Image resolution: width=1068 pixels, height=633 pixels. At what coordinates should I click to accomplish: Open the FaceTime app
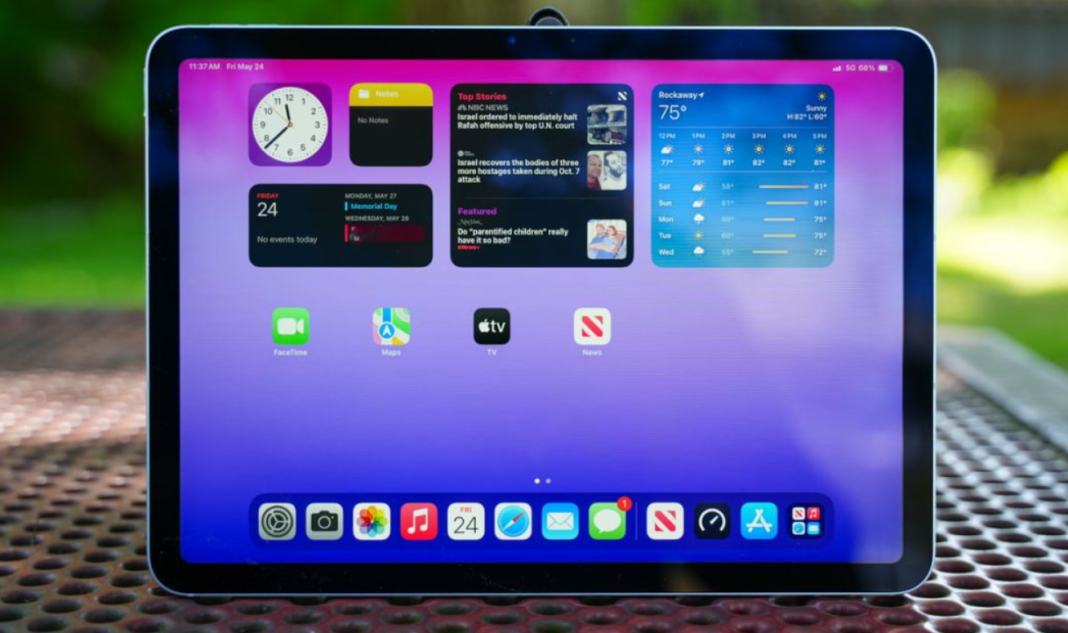[290, 327]
